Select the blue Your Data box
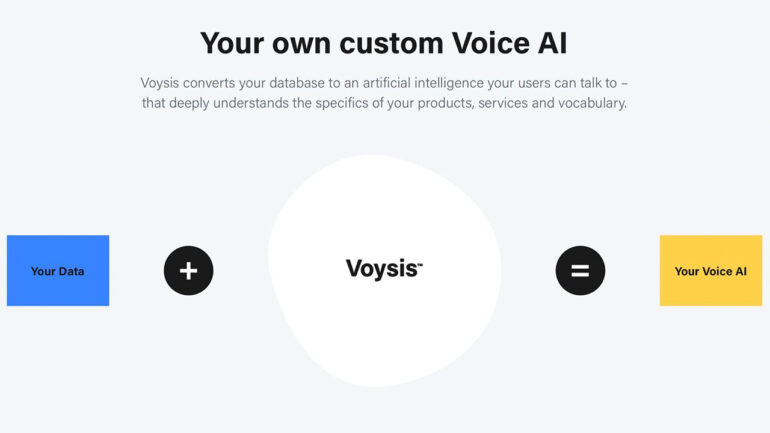This screenshot has width=770, height=433. (x=58, y=271)
